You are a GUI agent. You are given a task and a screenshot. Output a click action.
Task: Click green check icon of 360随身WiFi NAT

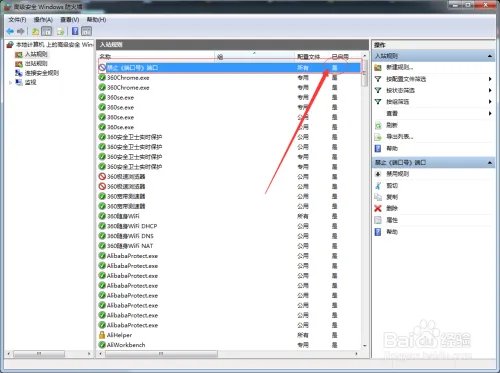[x=102, y=246]
